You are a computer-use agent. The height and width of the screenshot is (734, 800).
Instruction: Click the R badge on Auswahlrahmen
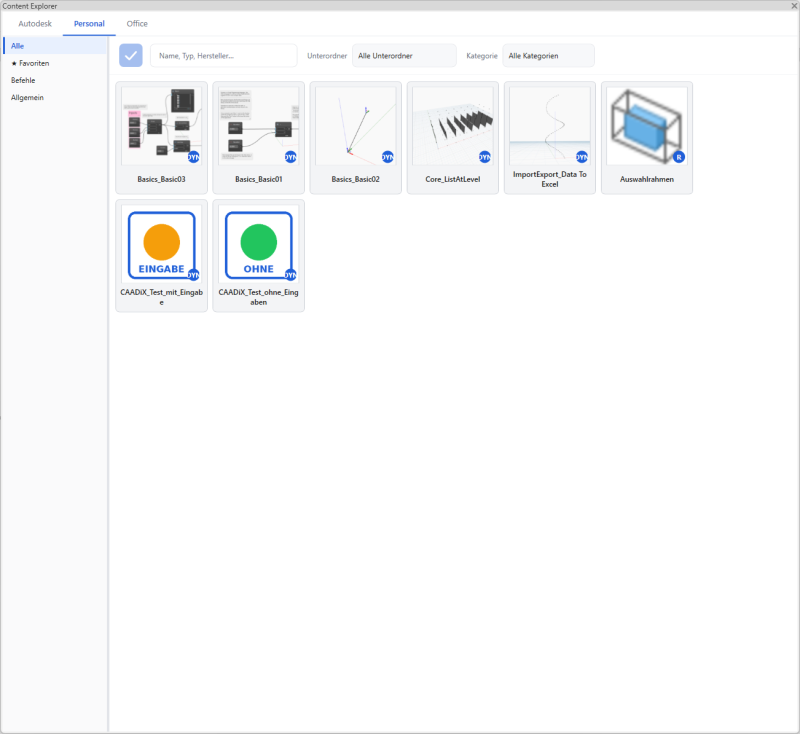[679, 157]
